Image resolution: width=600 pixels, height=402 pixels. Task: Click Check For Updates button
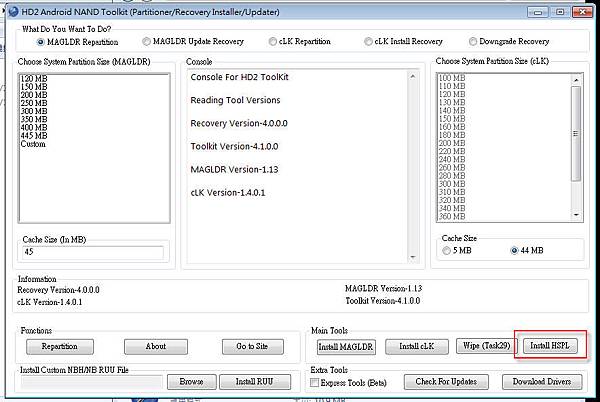446,382
